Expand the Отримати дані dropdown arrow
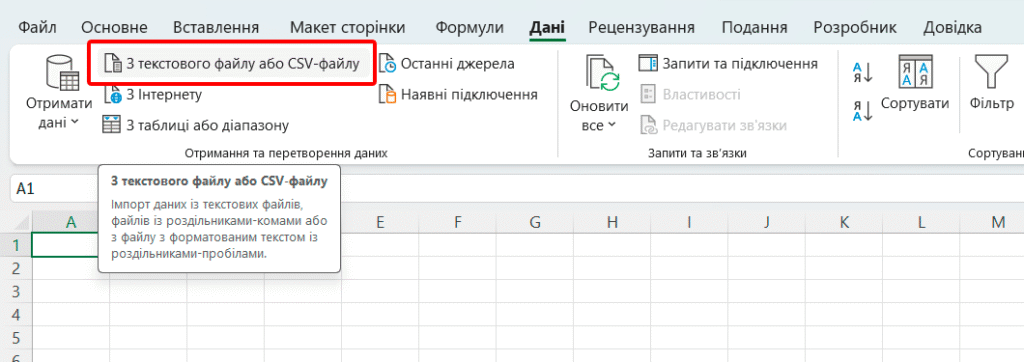1024x362 pixels. click(74, 122)
